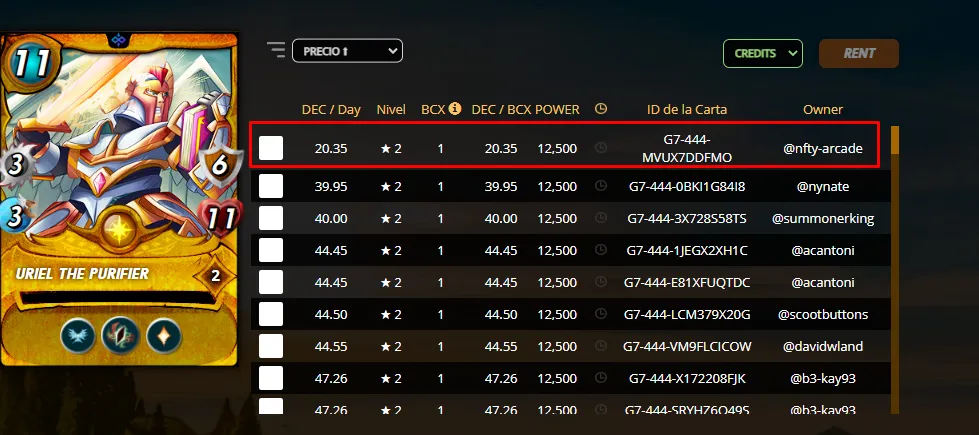Click the middle ability icon on the card
Viewport: 979px width, 435px height.
[x=121, y=336]
